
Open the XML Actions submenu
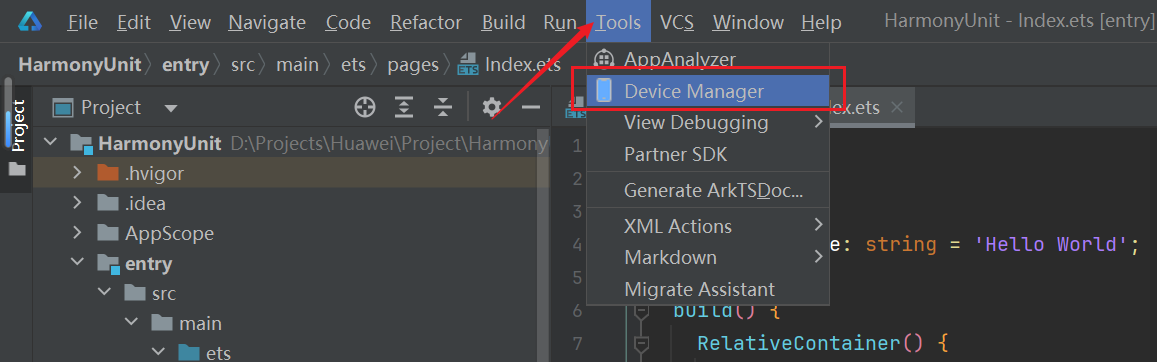[x=708, y=225]
